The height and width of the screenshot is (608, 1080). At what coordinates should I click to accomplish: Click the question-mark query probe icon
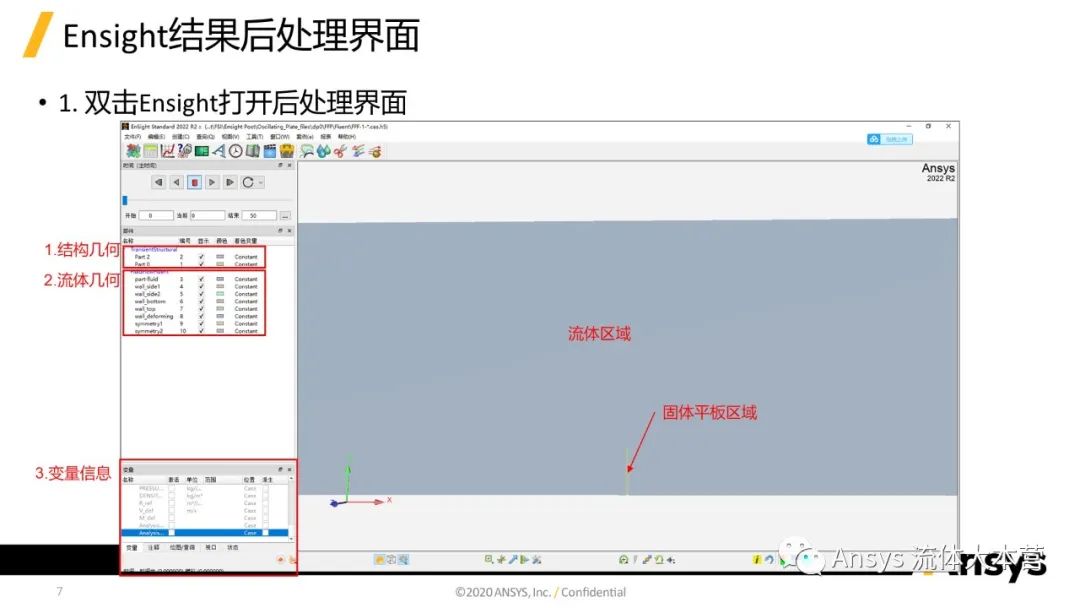[184, 151]
